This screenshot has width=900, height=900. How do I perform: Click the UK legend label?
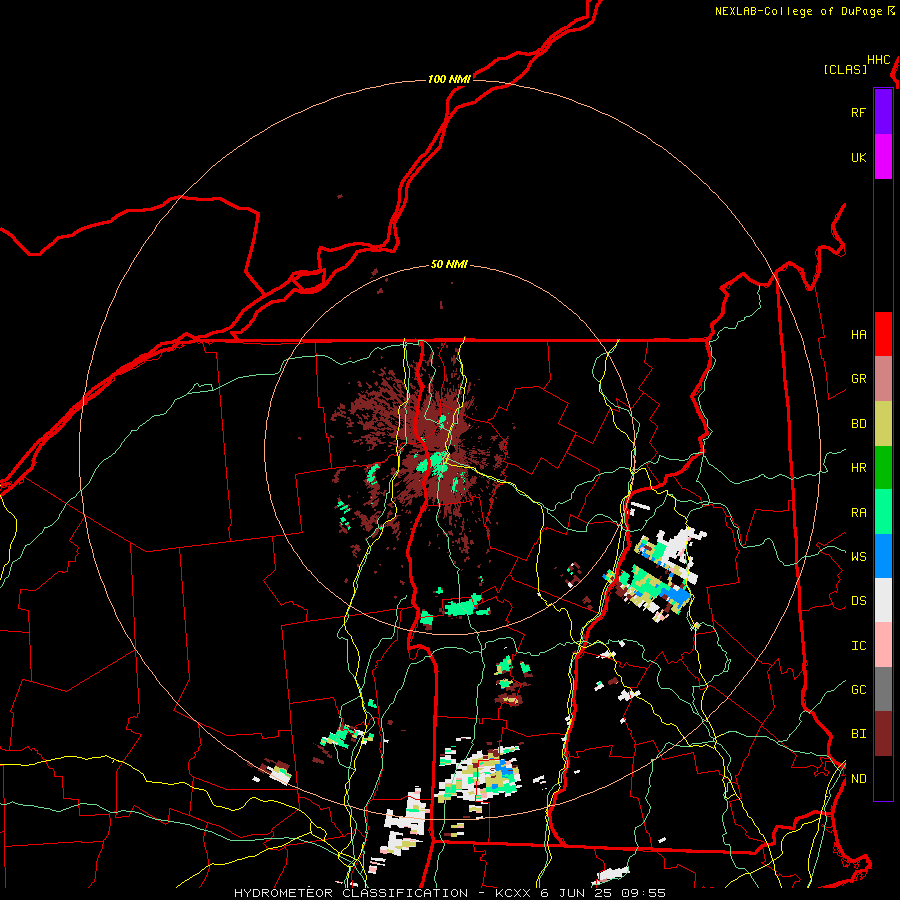(858, 158)
